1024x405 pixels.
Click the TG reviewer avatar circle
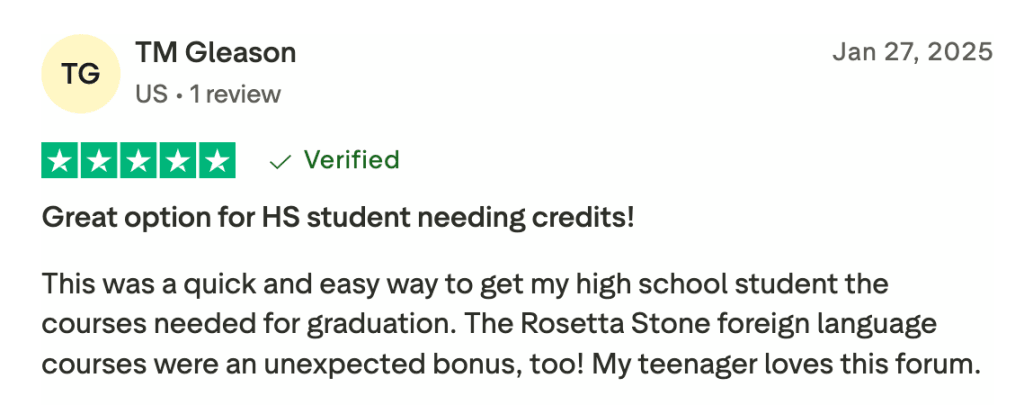pos(81,73)
